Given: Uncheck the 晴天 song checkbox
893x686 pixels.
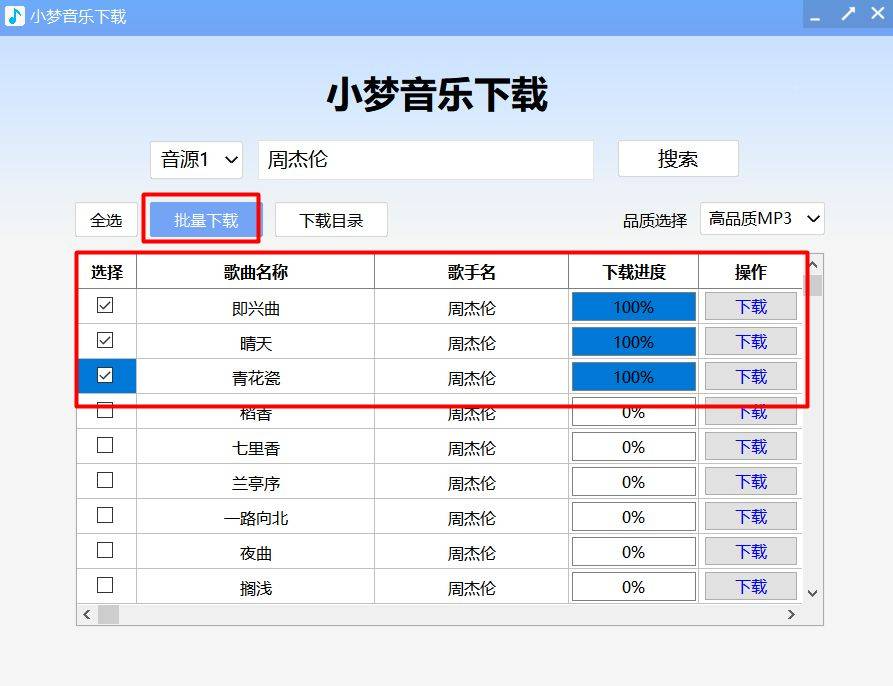Looking at the screenshot, I should [x=105, y=341].
